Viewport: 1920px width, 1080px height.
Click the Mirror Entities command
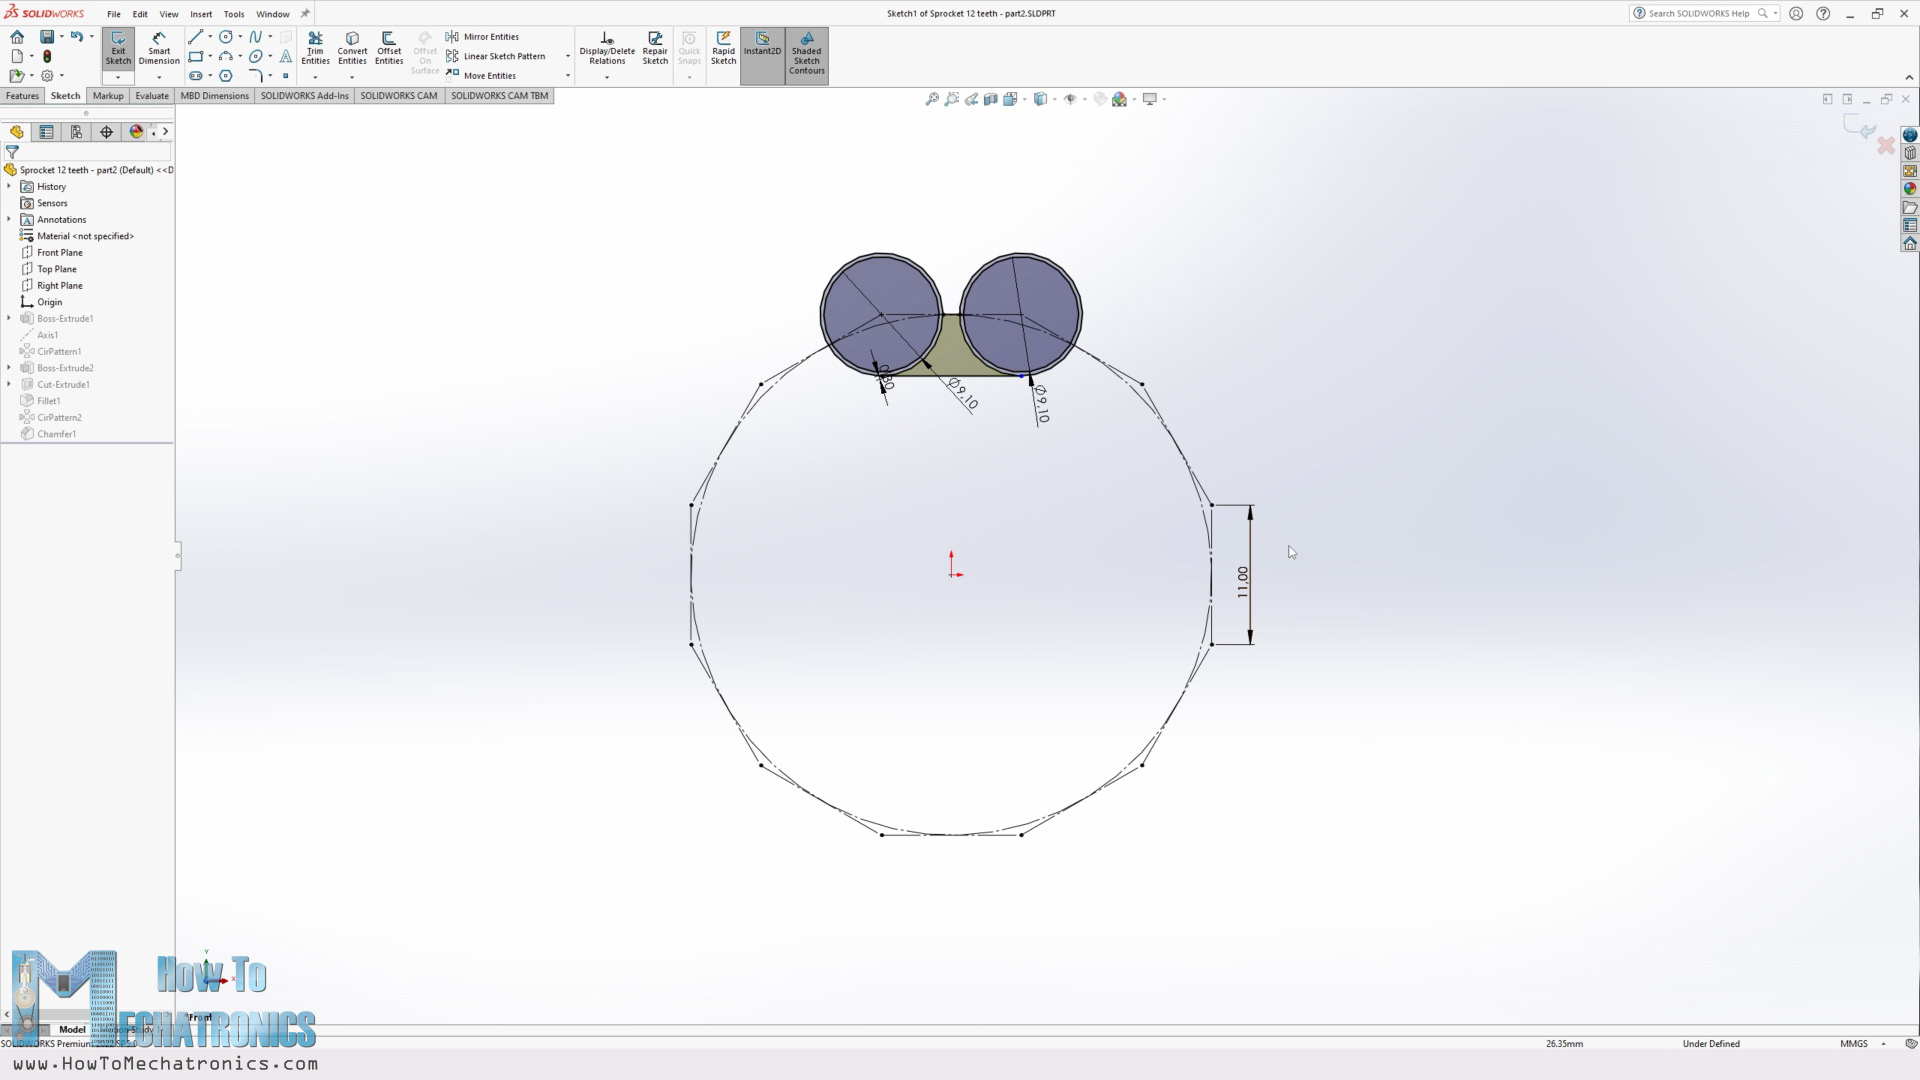pyautogui.click(x=490, y=37)
